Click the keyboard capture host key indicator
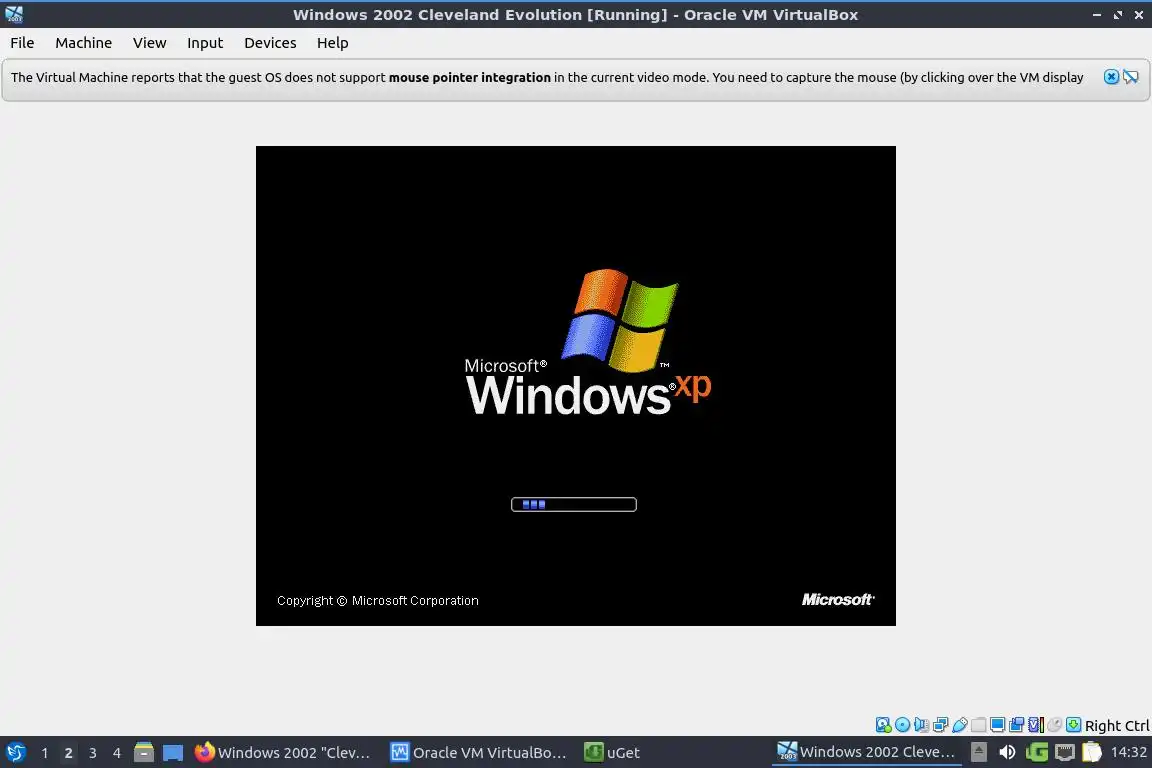Screen dimensions: 1152x768 (x=1073, y=725)
